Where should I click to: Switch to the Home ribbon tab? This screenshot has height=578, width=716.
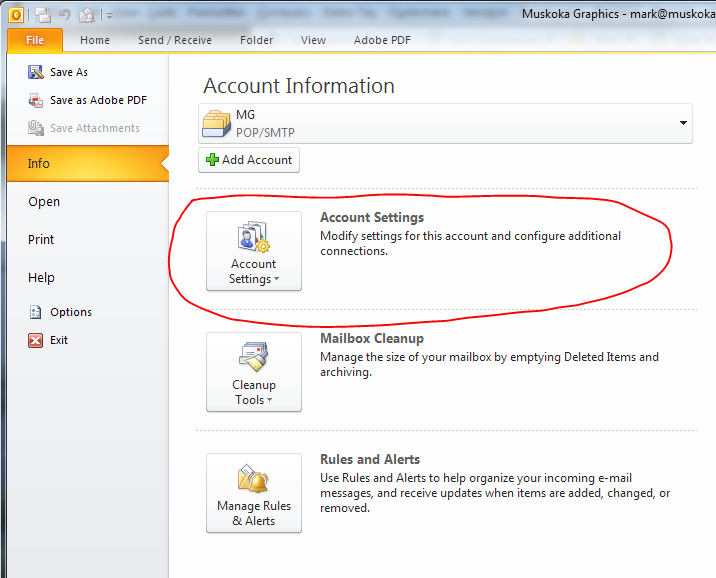(x=95, y=40)
